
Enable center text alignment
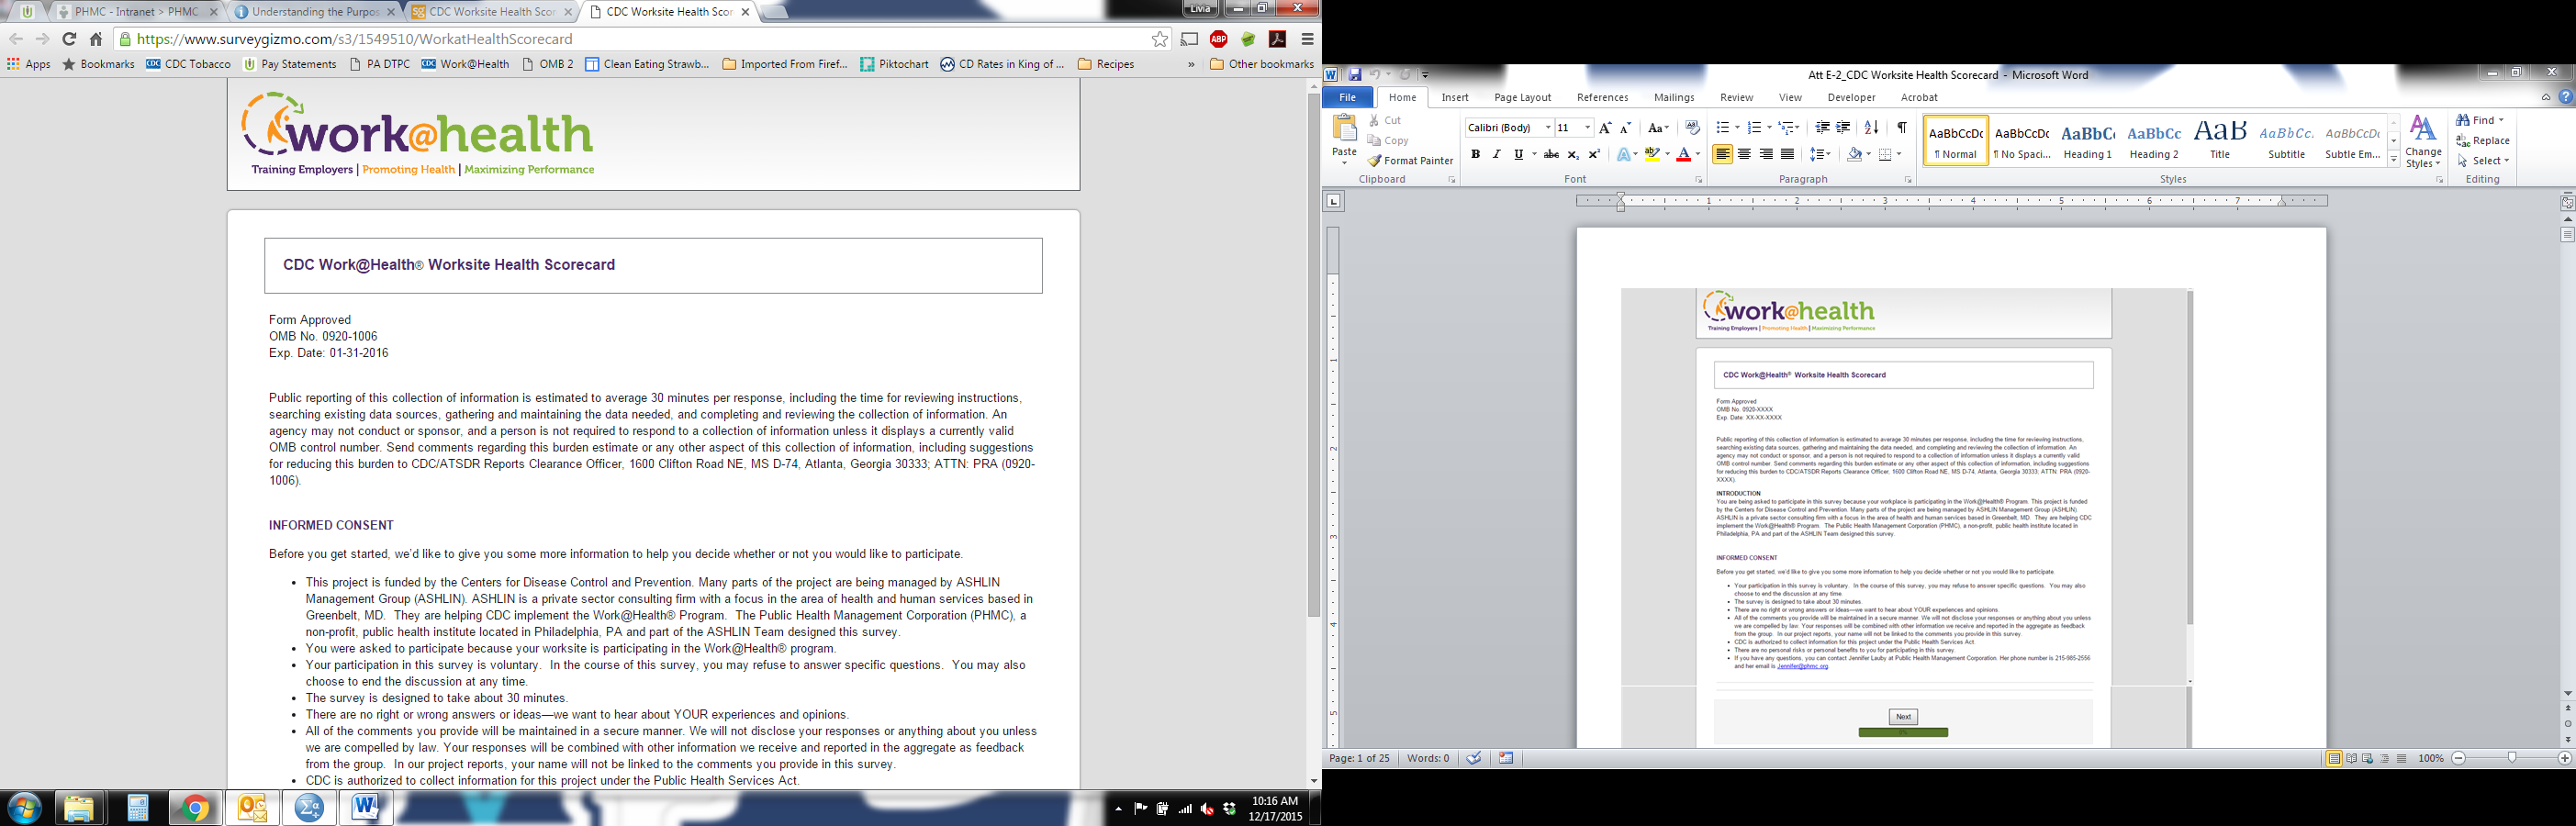(1744, 155)
